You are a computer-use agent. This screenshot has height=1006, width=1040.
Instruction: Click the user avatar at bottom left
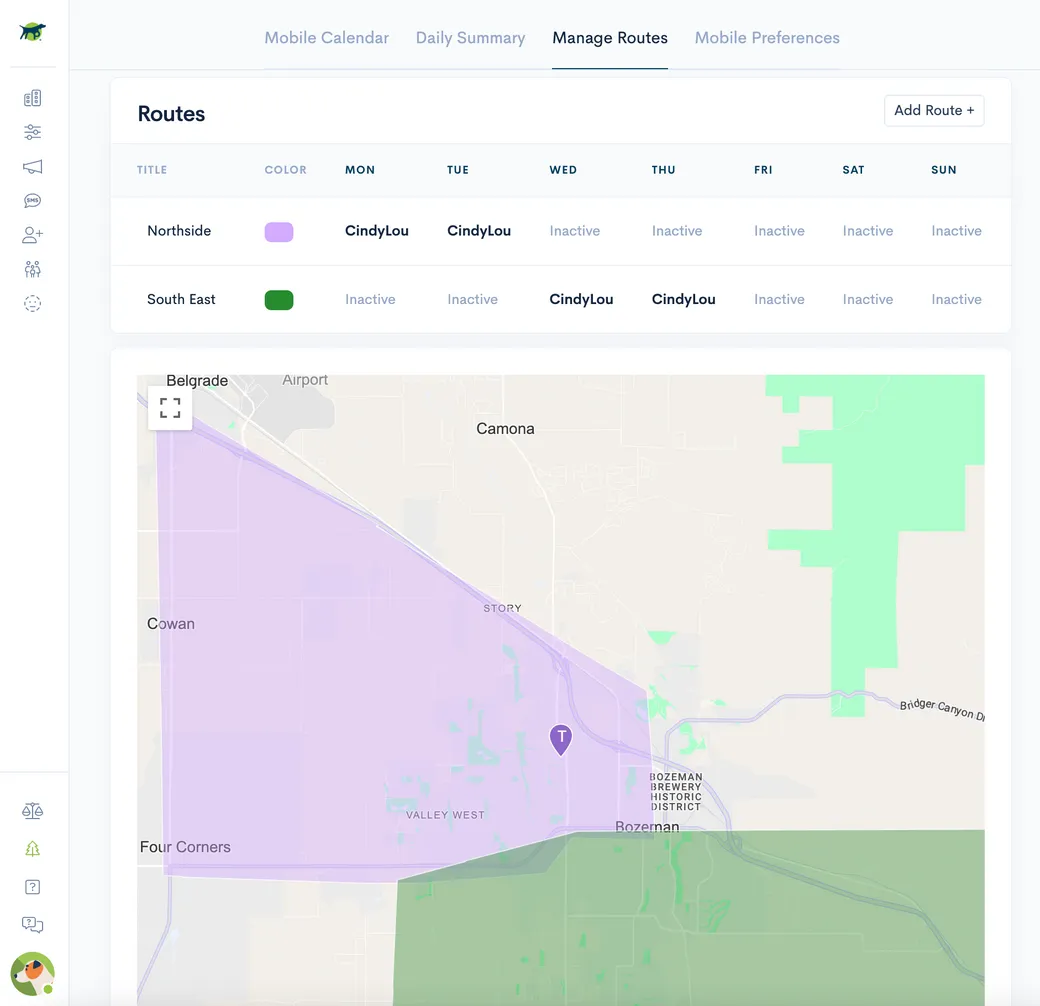point(32,973)
